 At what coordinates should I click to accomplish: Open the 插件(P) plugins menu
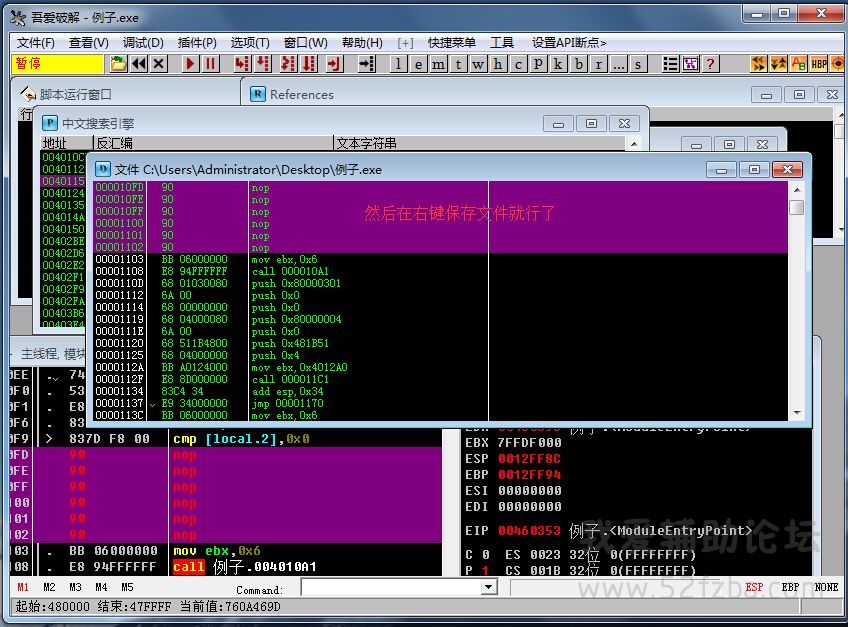coord(197,42)
